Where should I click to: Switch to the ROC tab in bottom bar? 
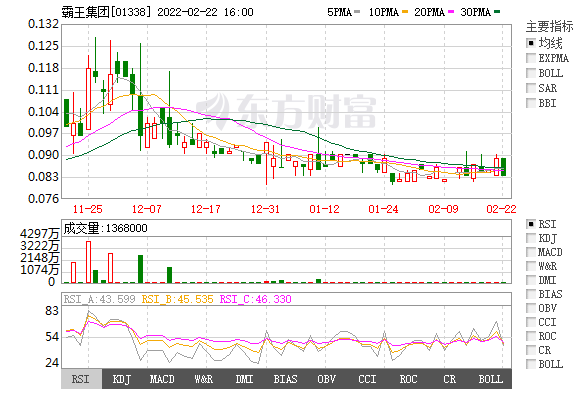coord(408,379)
